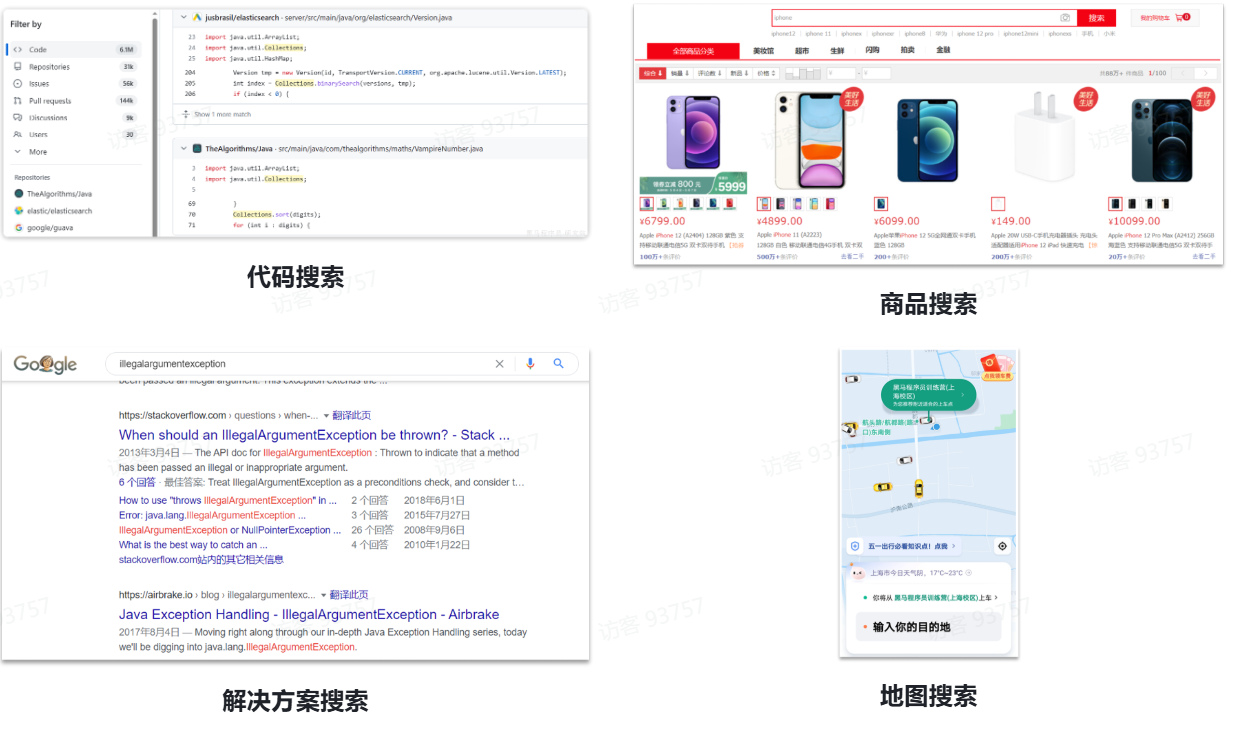
Task: Expand Show 1 more match
Action: coord(217,114)
